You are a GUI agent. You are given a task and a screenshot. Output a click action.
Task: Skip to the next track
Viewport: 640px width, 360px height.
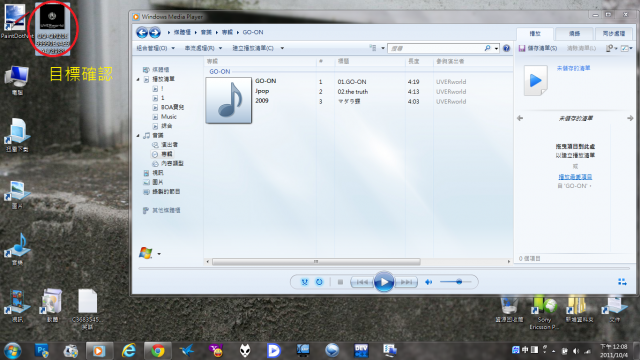(x=406, y=282)
